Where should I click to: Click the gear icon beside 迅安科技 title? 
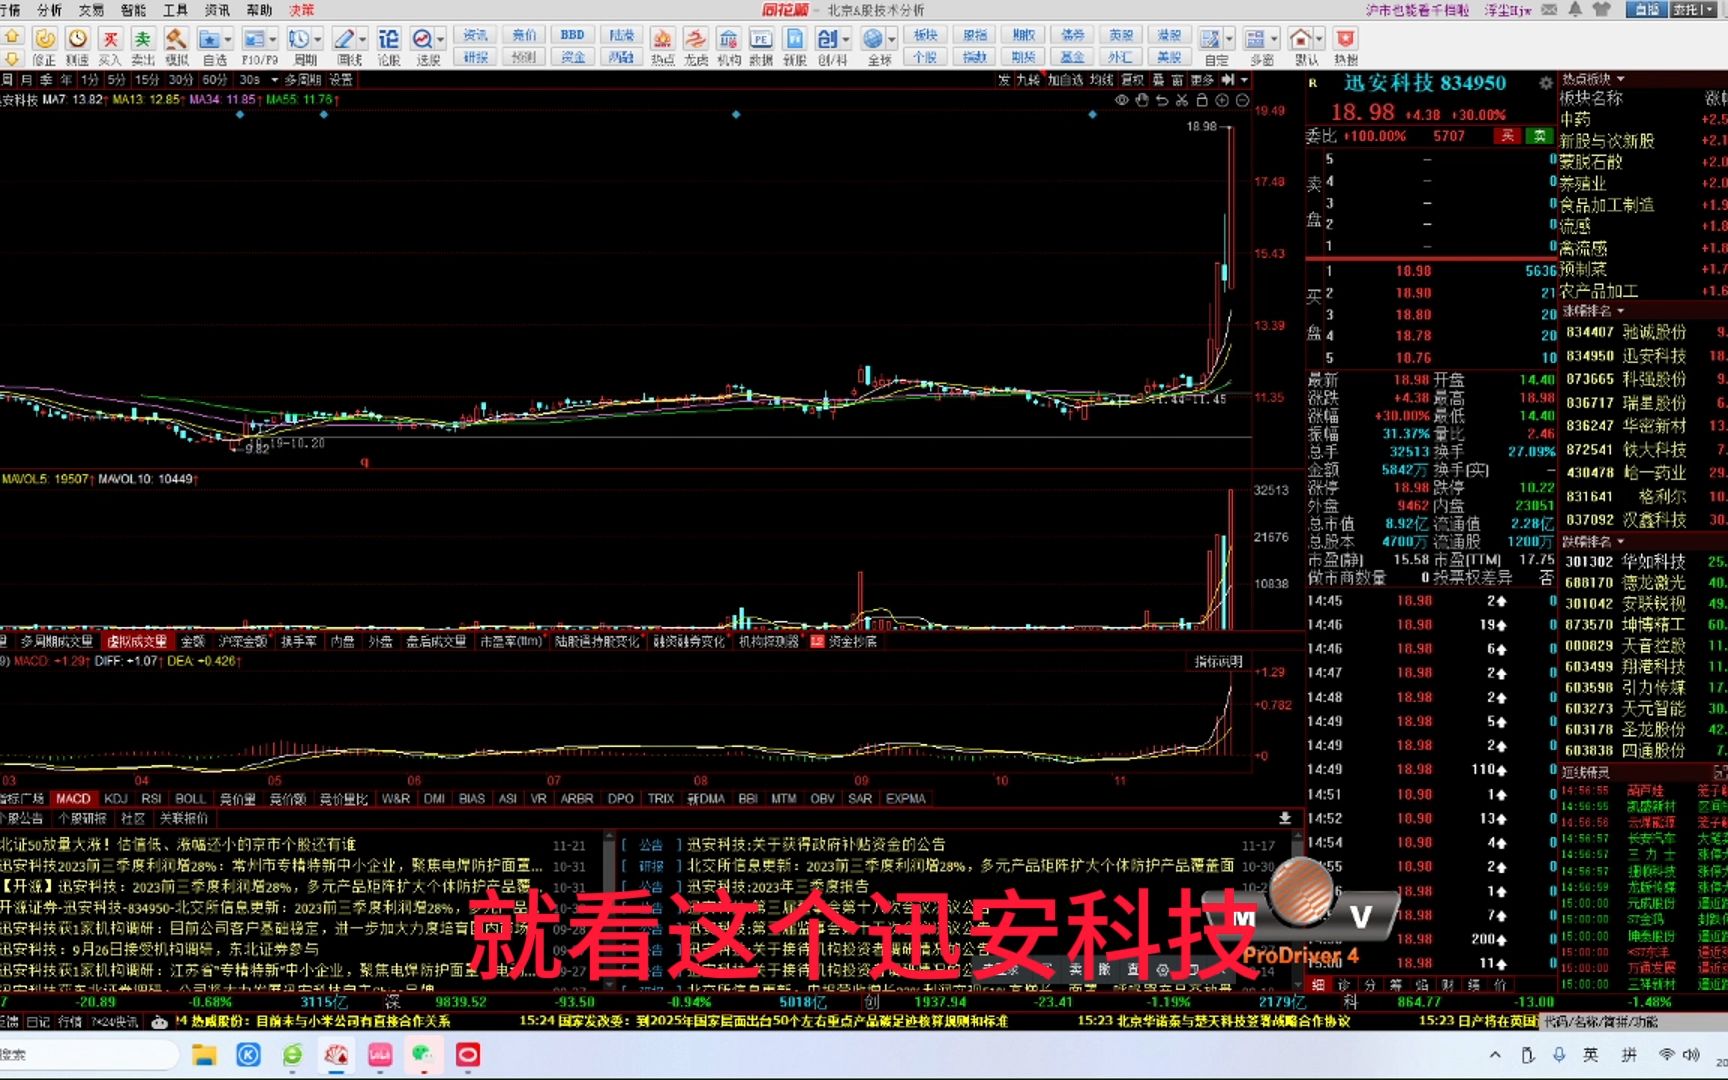1545,83
